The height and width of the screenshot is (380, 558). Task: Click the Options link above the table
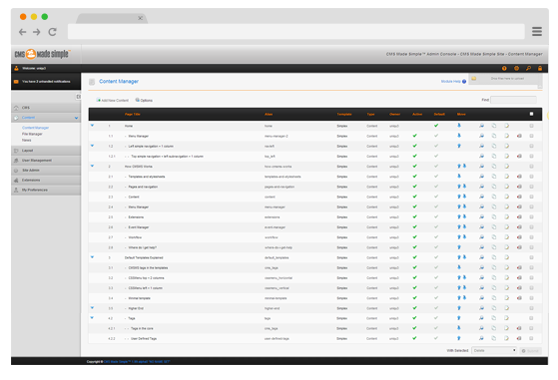[144, 100]
